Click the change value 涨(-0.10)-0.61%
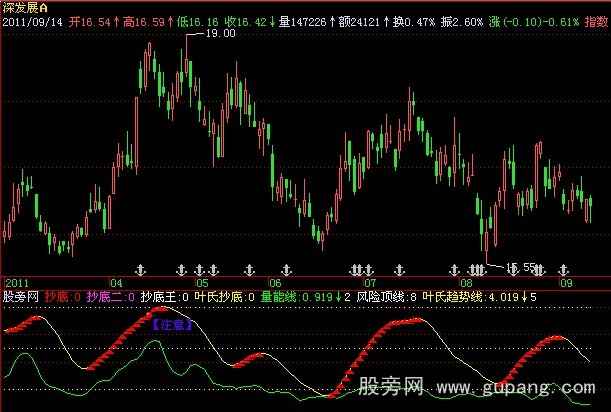 pos(534,22)
